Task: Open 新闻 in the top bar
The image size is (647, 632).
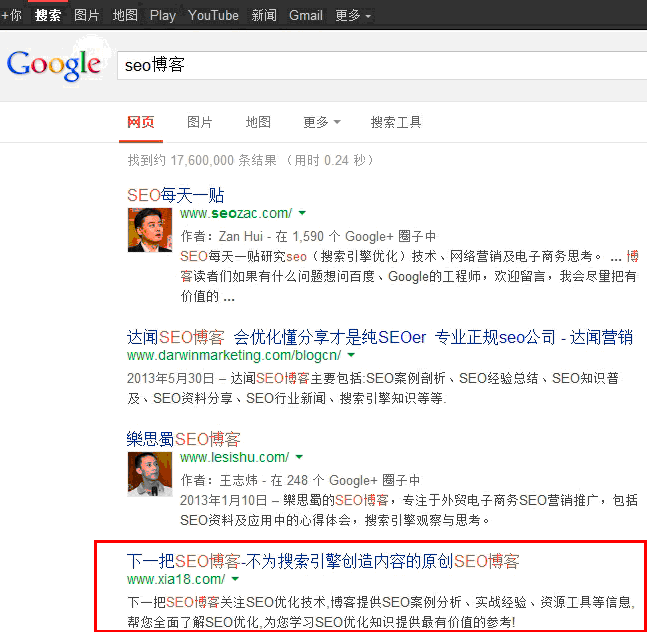Action: coord(264,16)
